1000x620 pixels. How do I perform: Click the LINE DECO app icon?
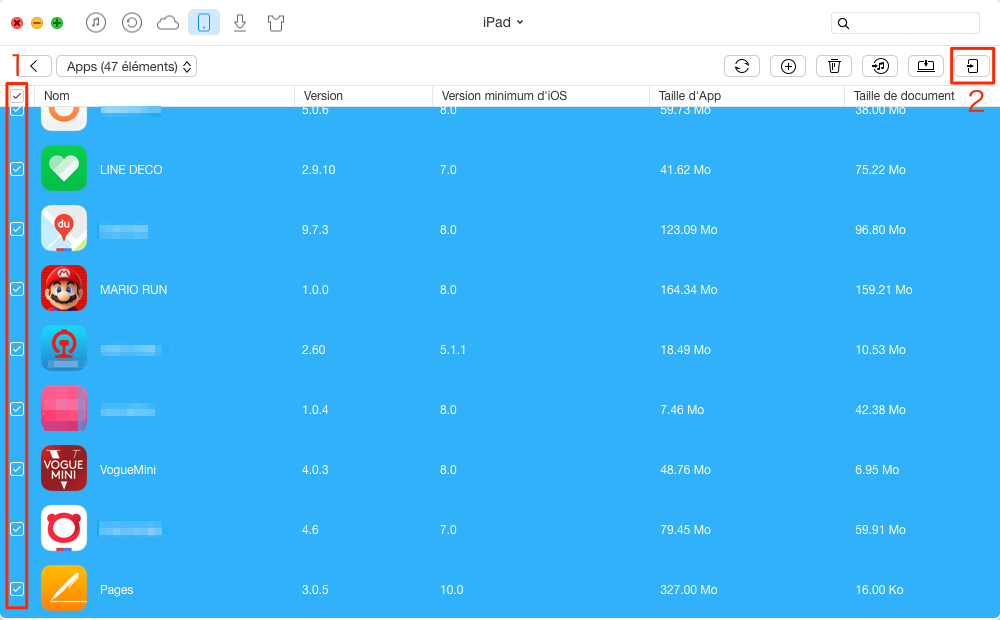[64, 168]
